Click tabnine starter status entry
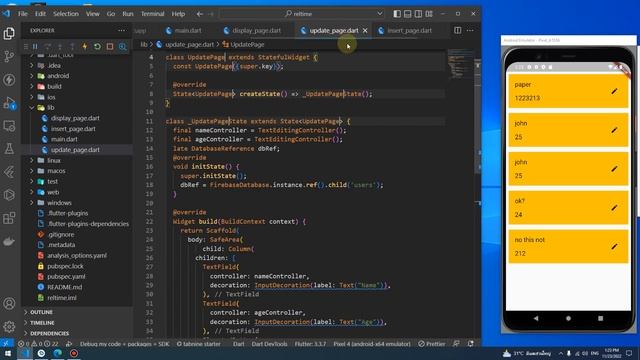The image size is (640, 360). pos(198,344)
